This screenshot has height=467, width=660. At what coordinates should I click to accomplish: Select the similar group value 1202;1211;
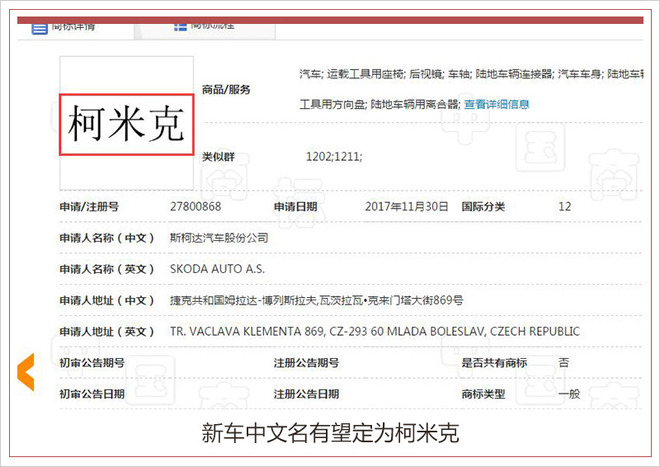334,157
